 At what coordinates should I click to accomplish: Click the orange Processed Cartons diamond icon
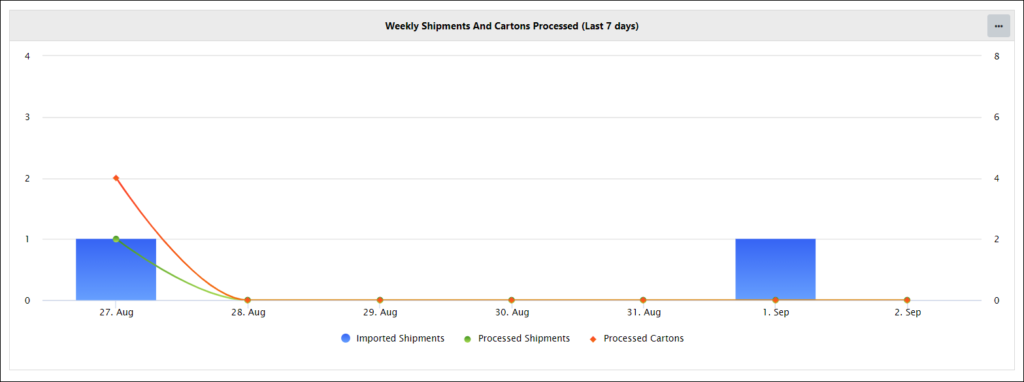593,338
